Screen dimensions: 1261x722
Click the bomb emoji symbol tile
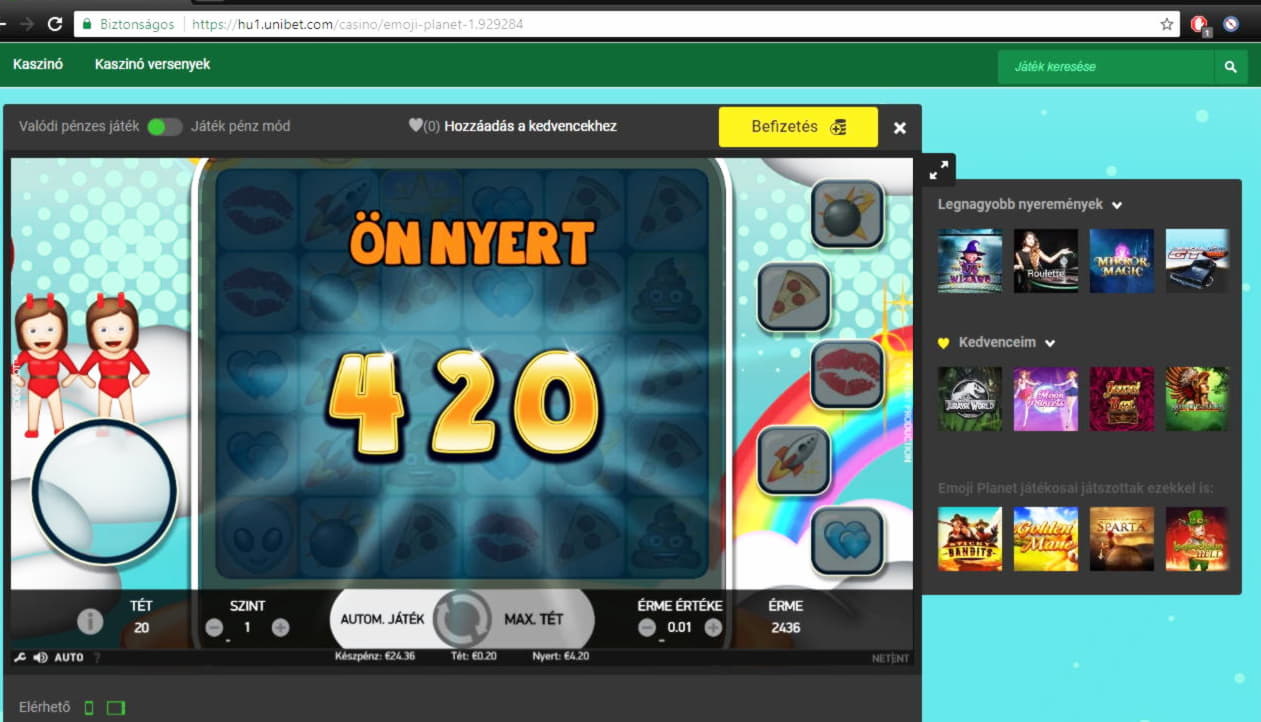[x=847, y=213]
